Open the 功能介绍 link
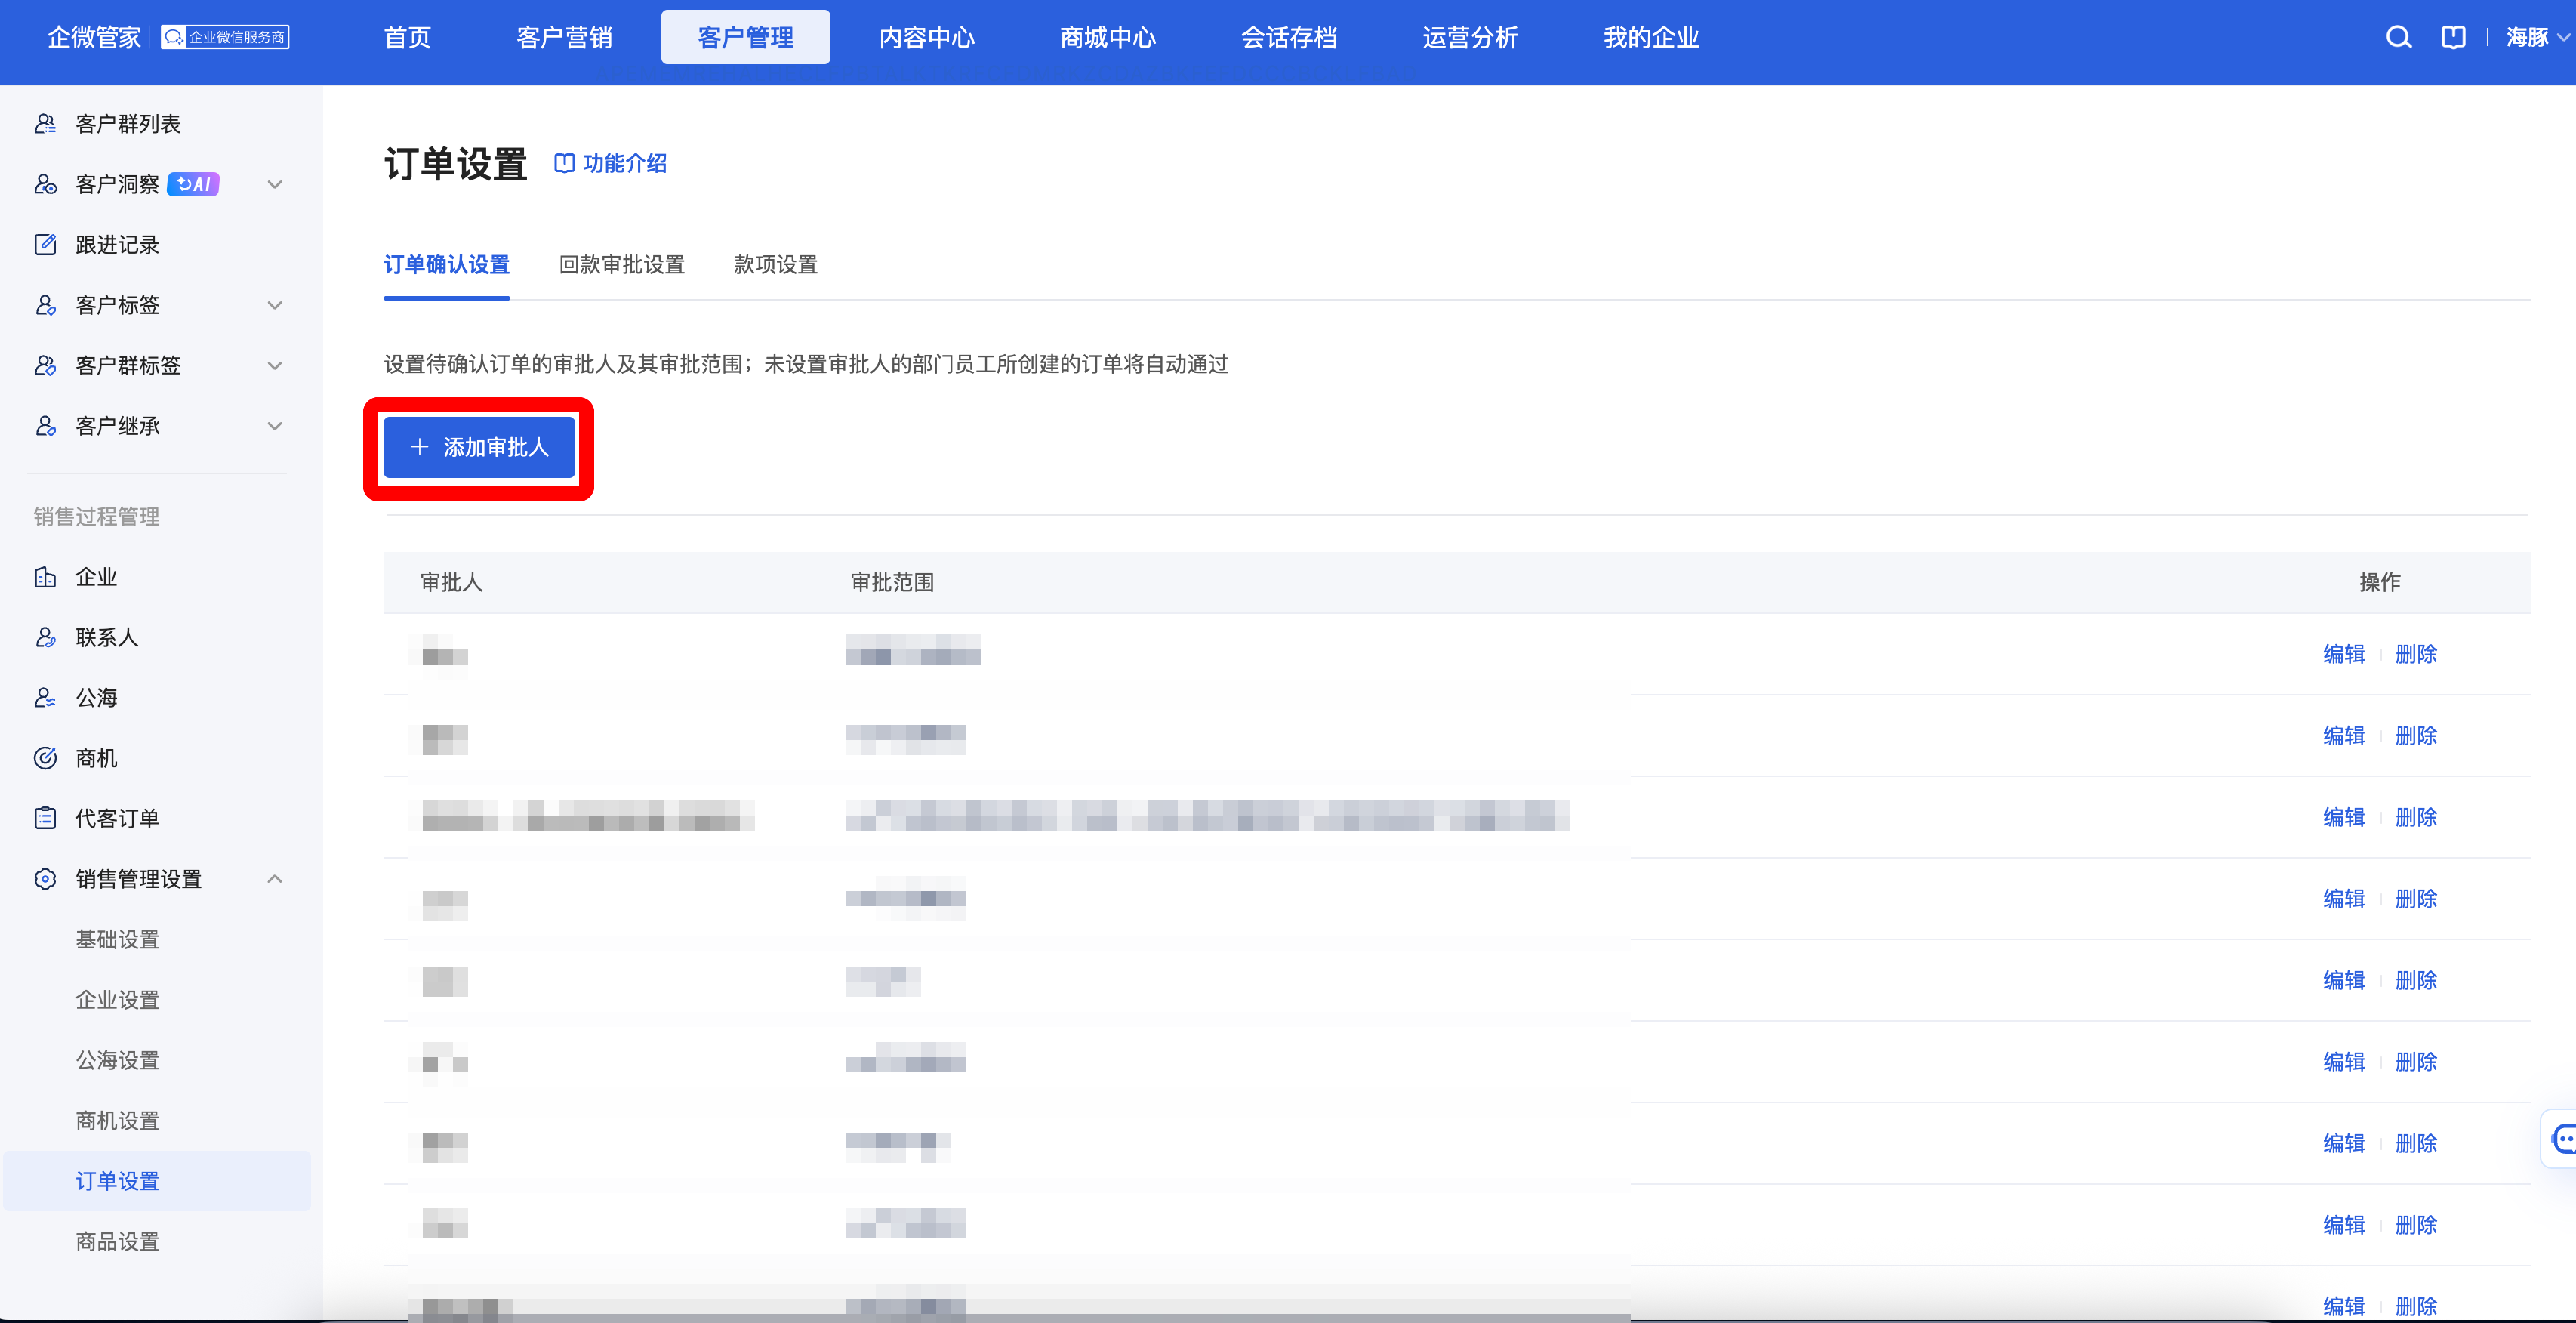This screenshot has width=2576, height=1323. [x=611, y=163]
